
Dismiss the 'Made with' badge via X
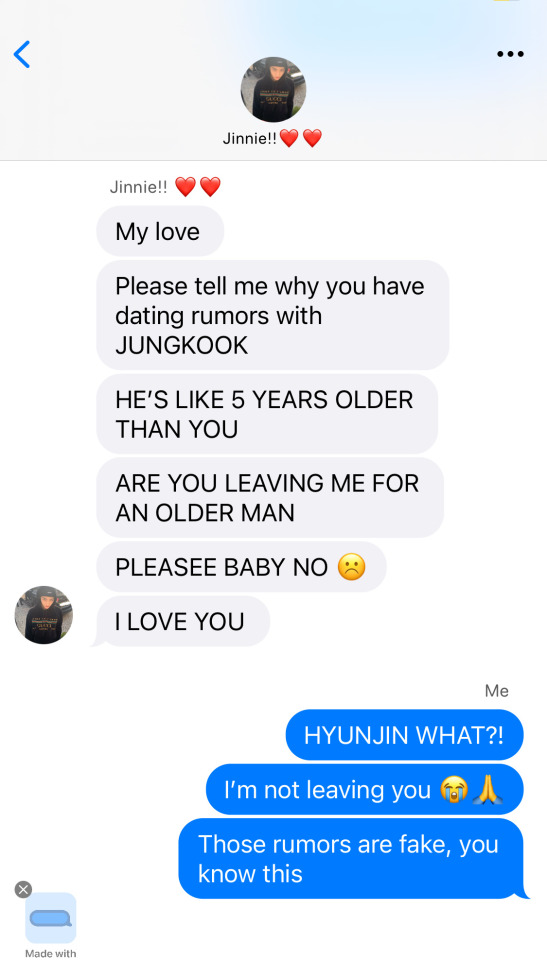click(23, 889)
